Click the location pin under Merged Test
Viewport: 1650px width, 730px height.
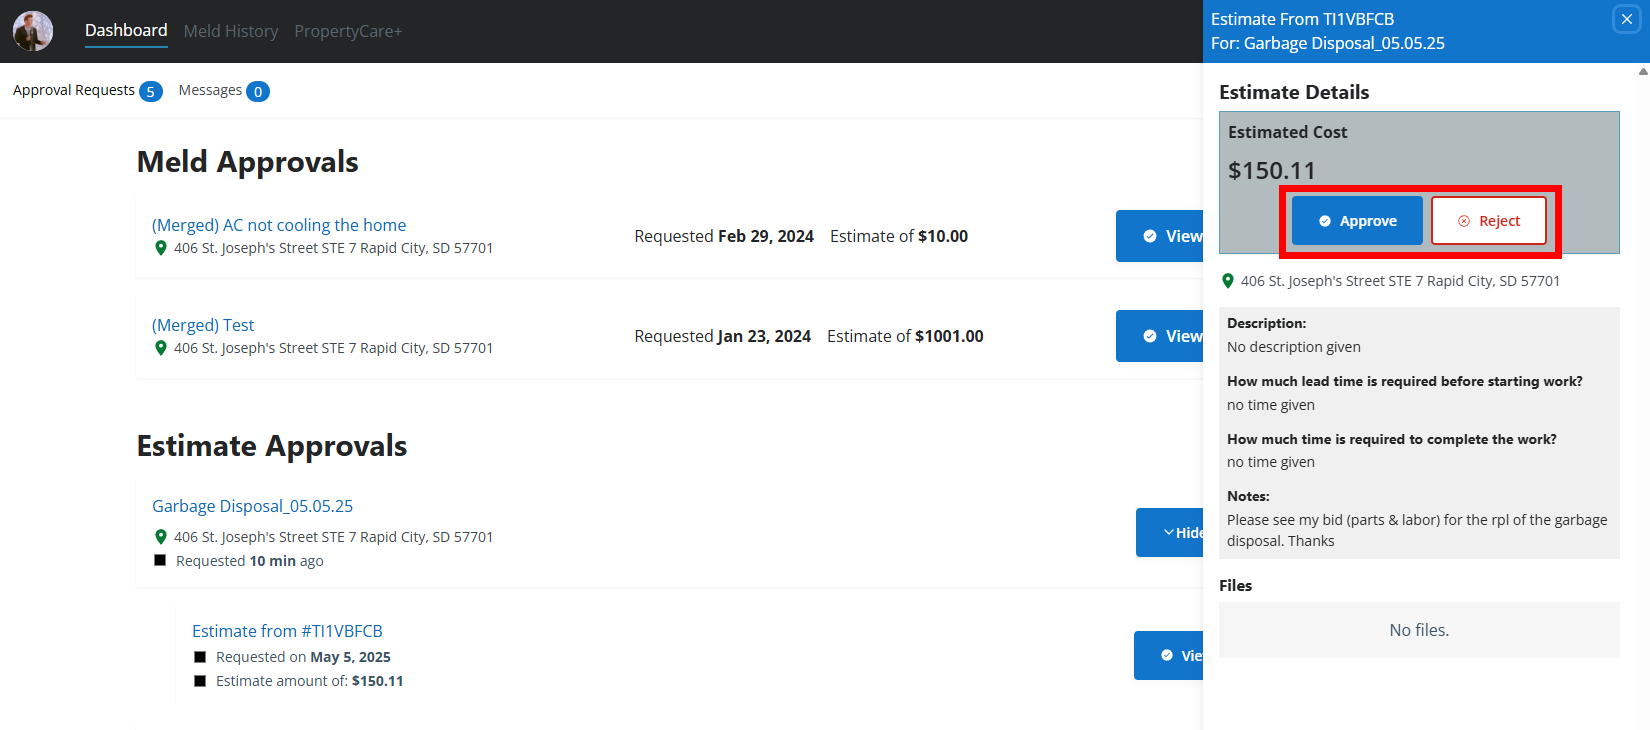click(160, 348)
